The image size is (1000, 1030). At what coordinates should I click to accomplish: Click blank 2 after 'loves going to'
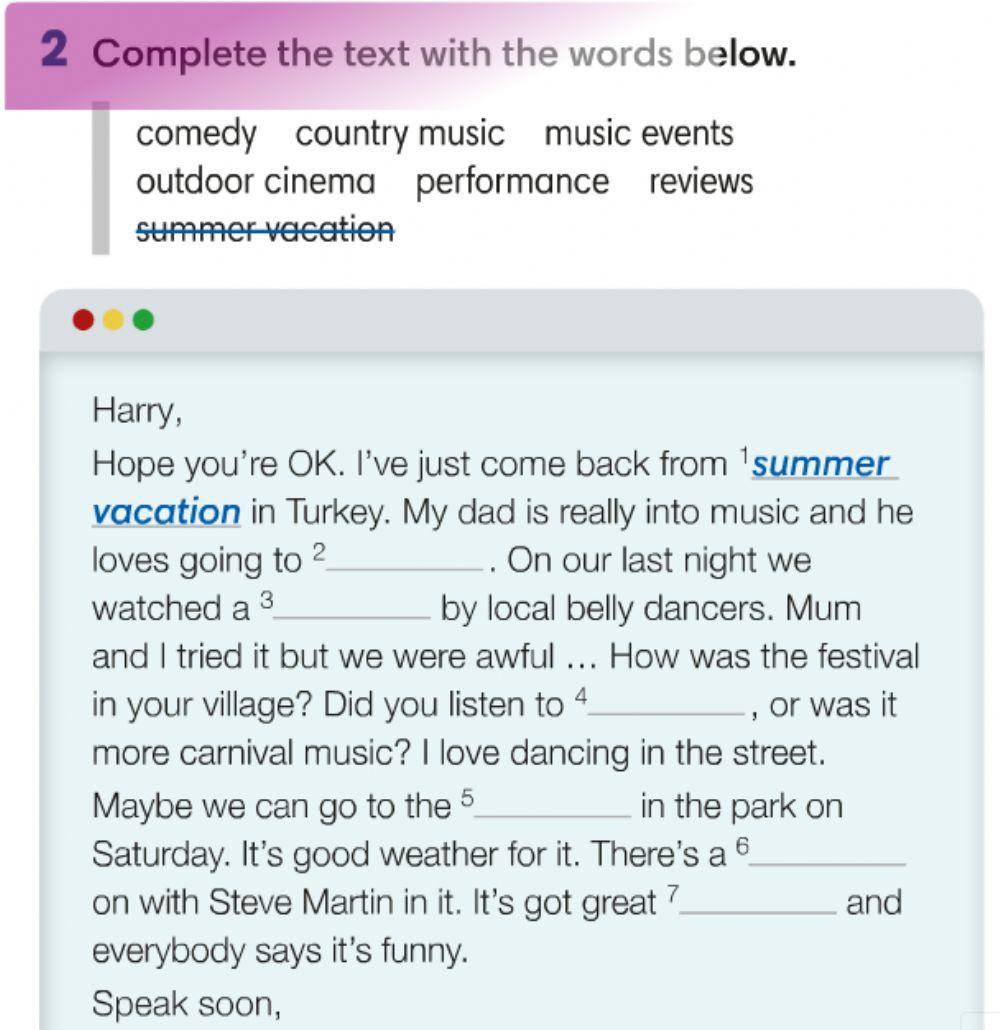tap(406, 560)
